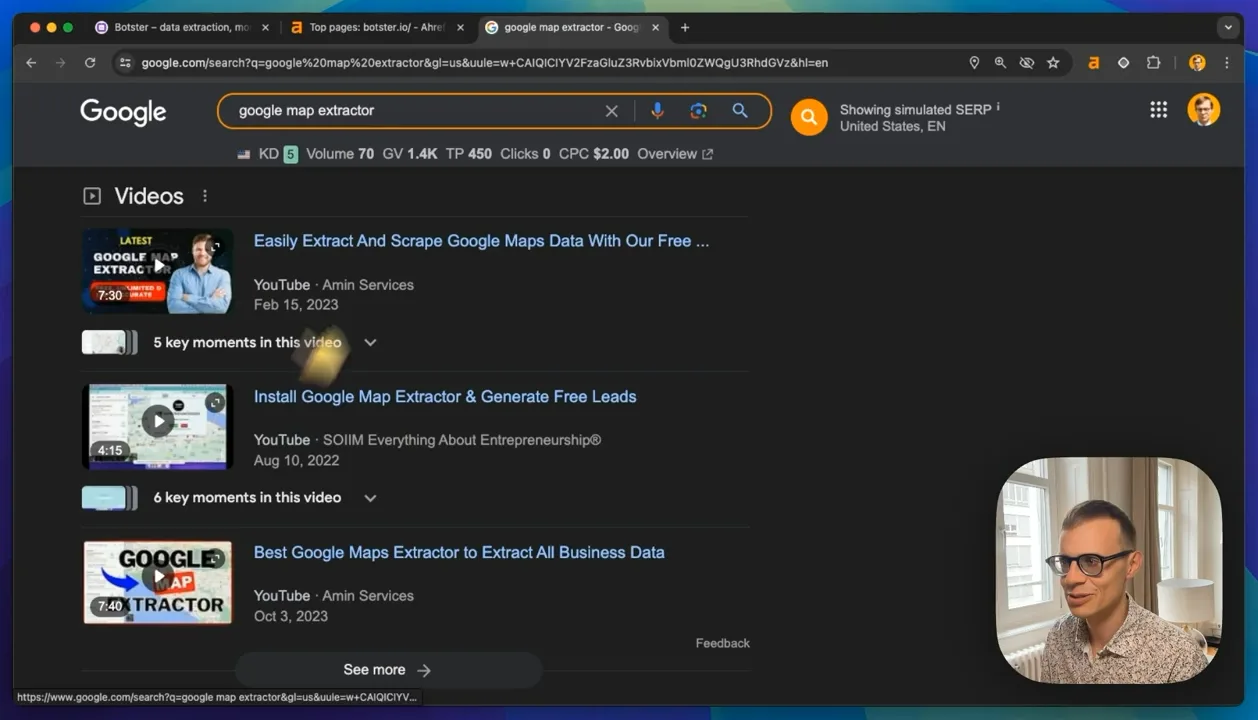Switch to the Botster data extraction tab

(x=182, y=28)
